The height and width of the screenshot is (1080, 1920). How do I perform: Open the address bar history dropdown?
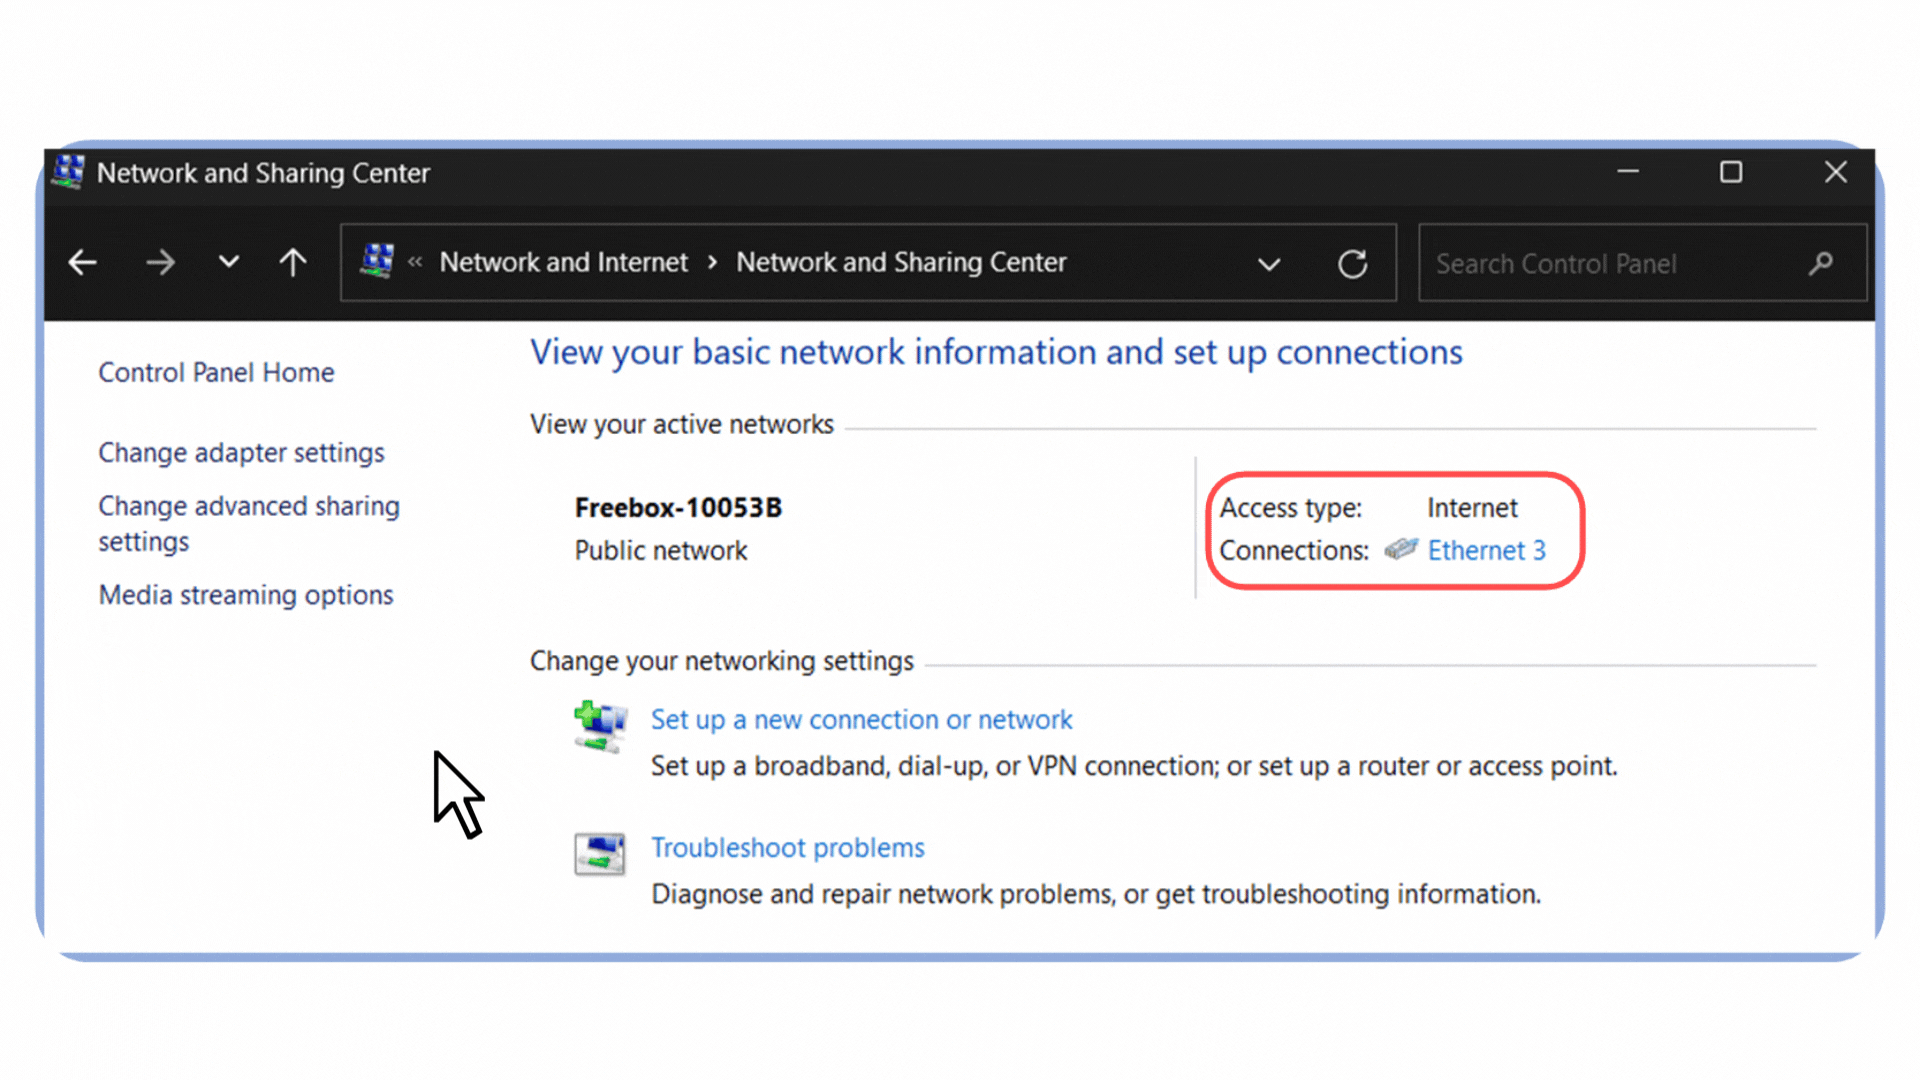coord(1269,264)
